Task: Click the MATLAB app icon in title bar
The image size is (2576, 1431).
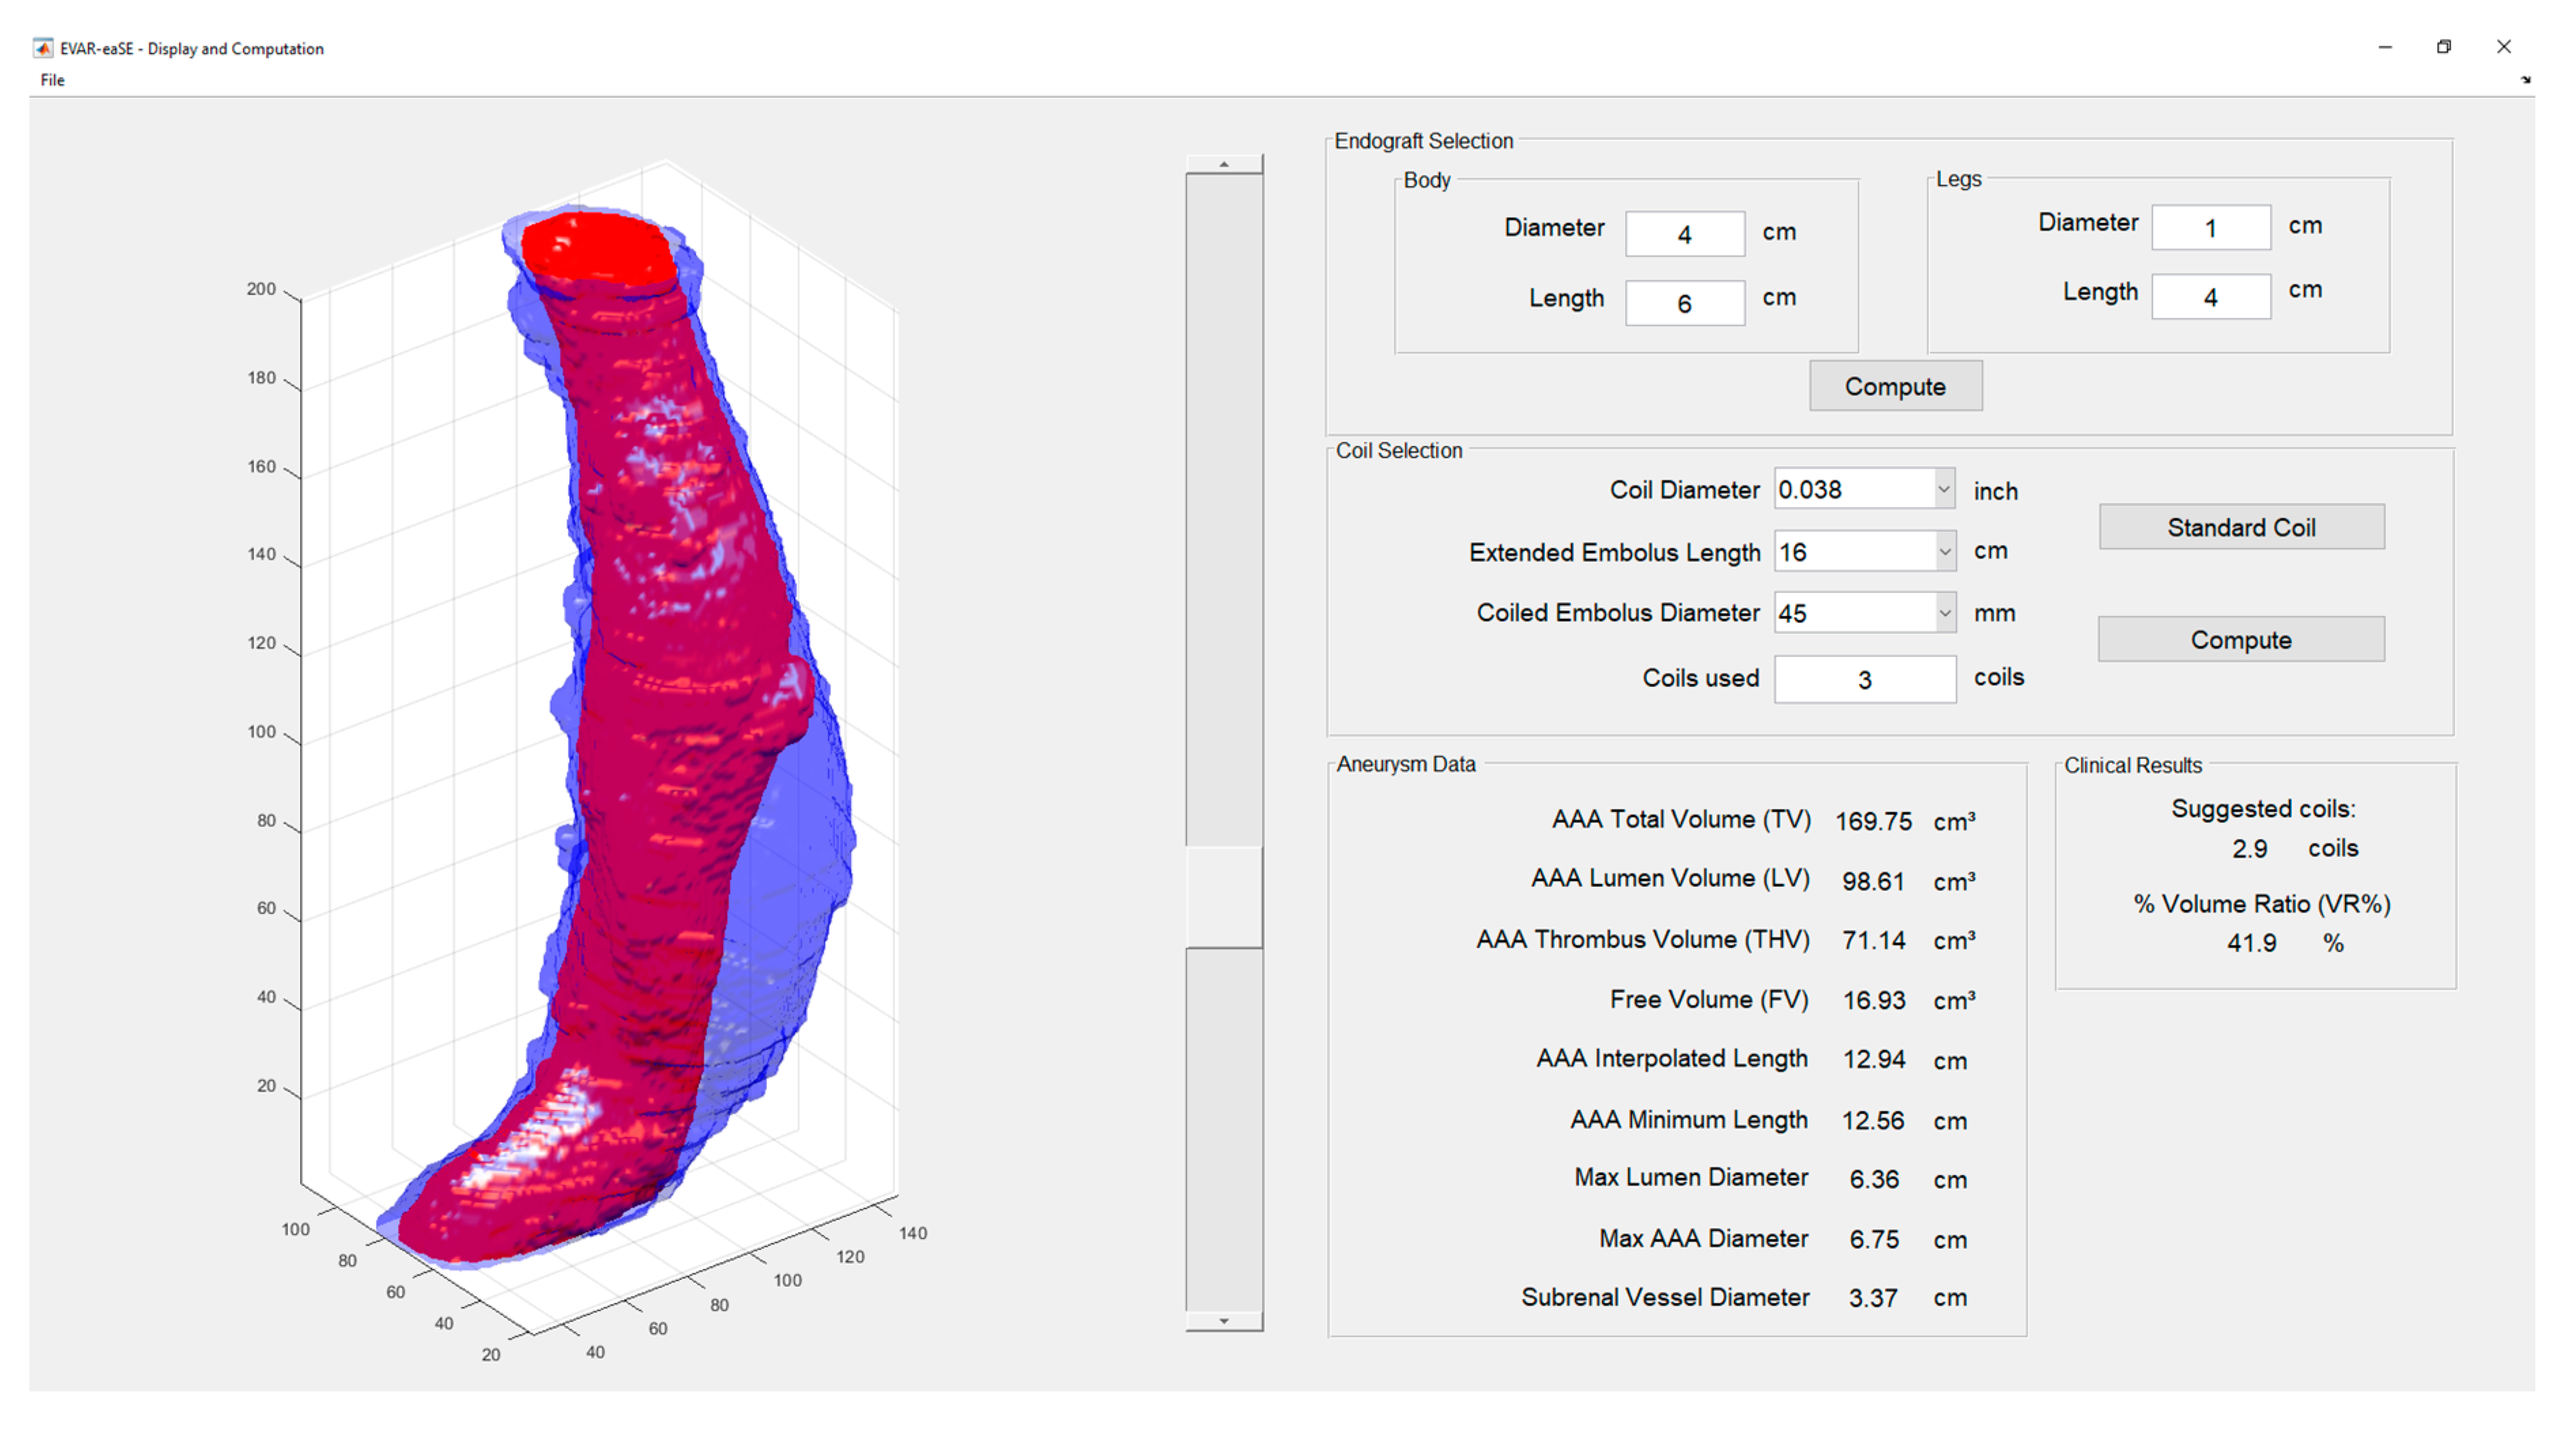Action: pyautogui.click(x=43, y=48)
